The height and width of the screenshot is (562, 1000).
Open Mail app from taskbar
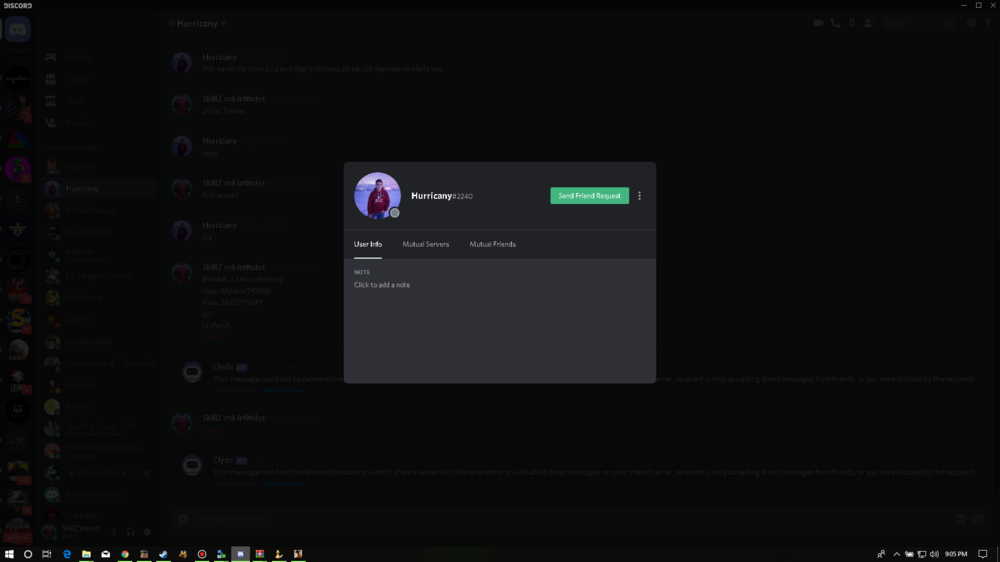click(x=106, y=554)
